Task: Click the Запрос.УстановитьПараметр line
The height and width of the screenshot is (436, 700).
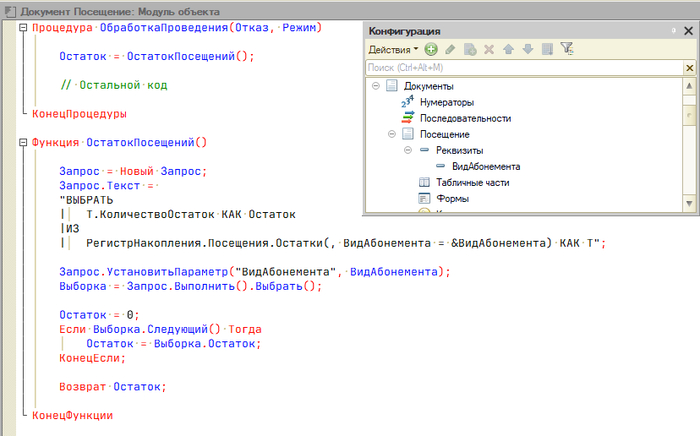Action: click(255, 271)
